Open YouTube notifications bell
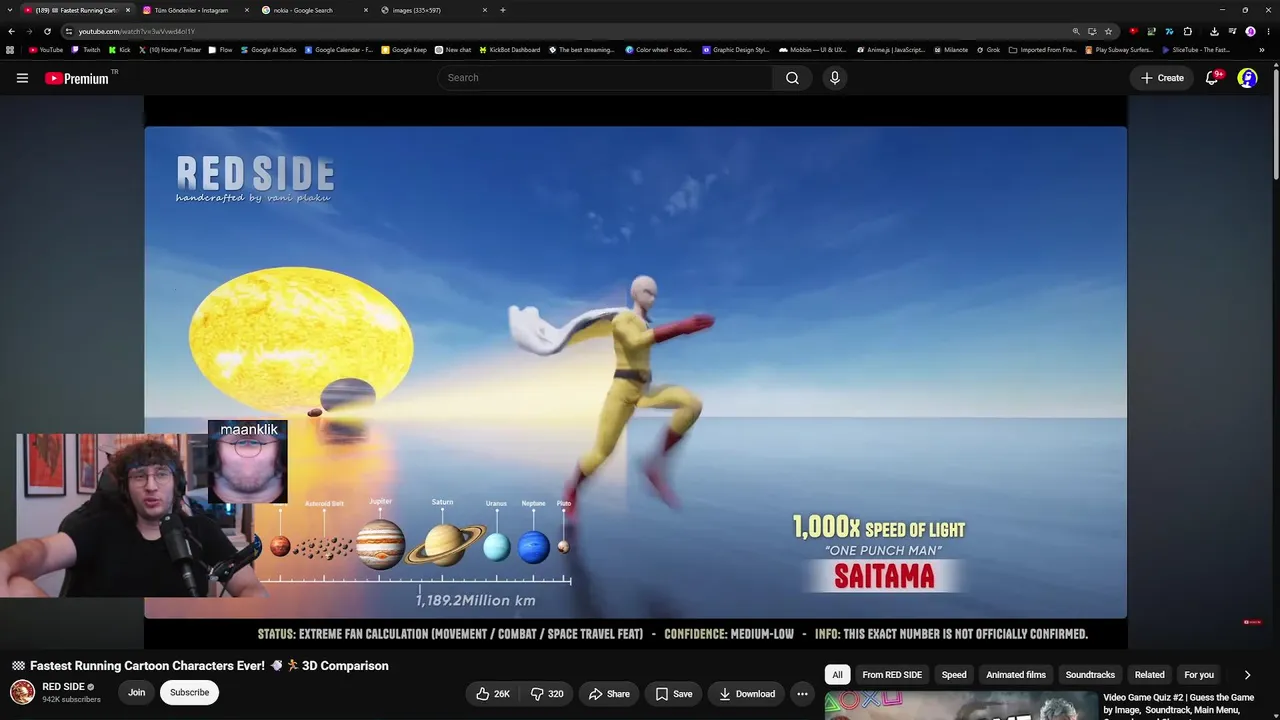 tap(1212, 78)
